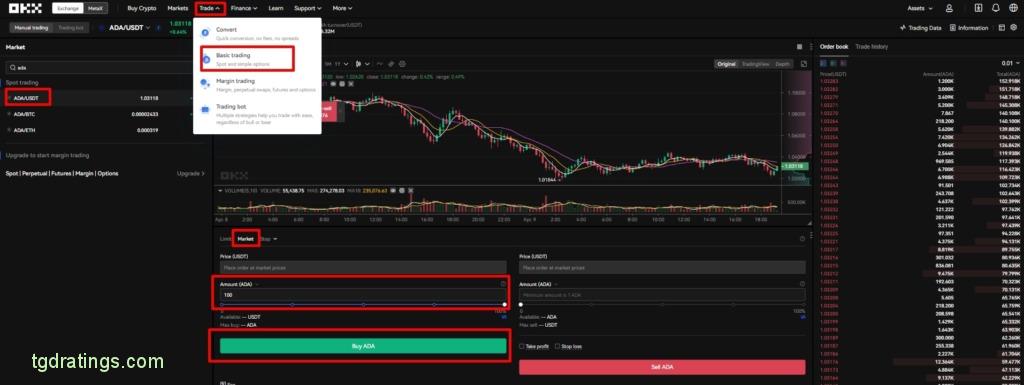Enable the Stop loss checkbox
The height and width of the screenshot is (385, 1024).
tap(557, 346)
